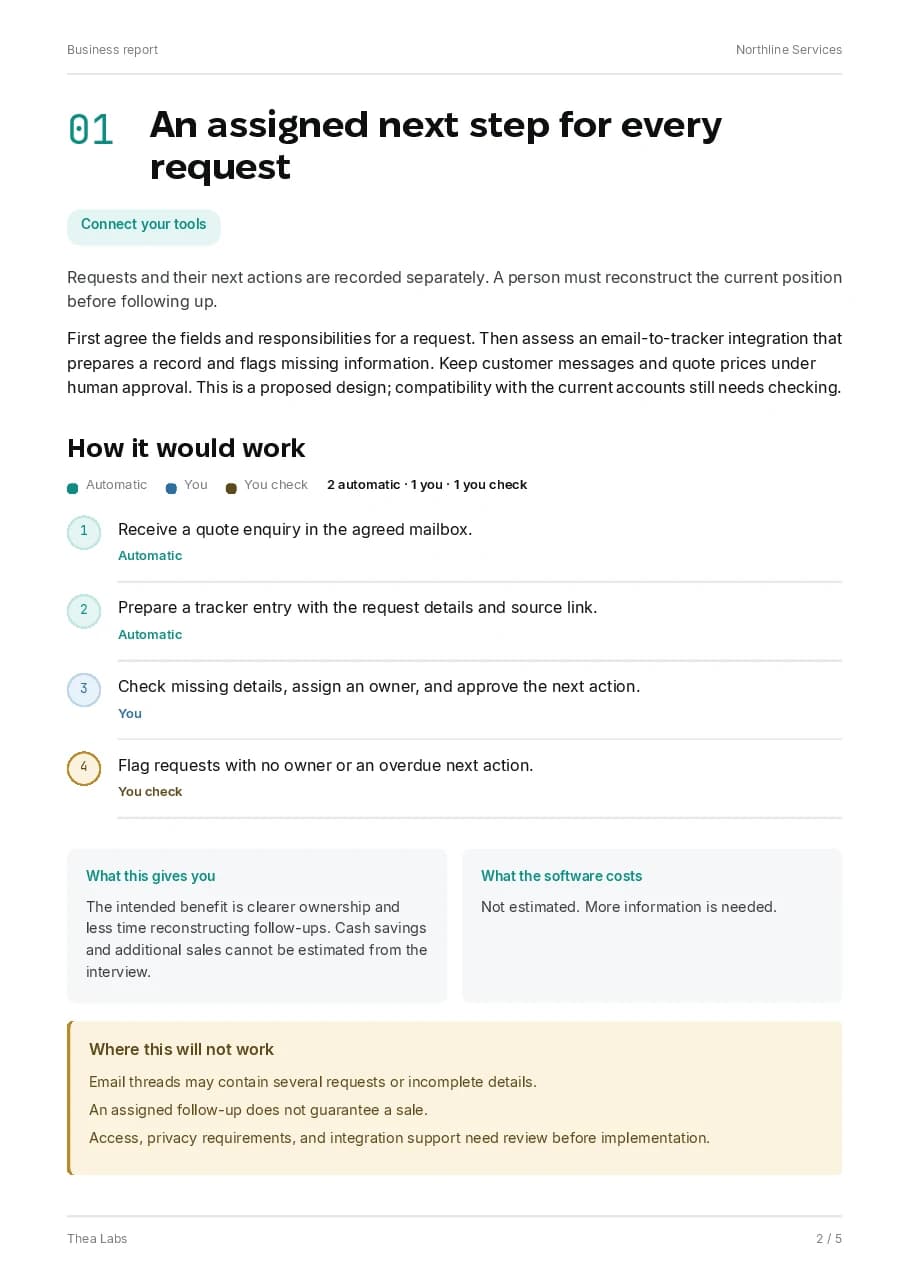Click the Northline Services header text
Screen dimensions: 909x1286
(x=789, y=50)
